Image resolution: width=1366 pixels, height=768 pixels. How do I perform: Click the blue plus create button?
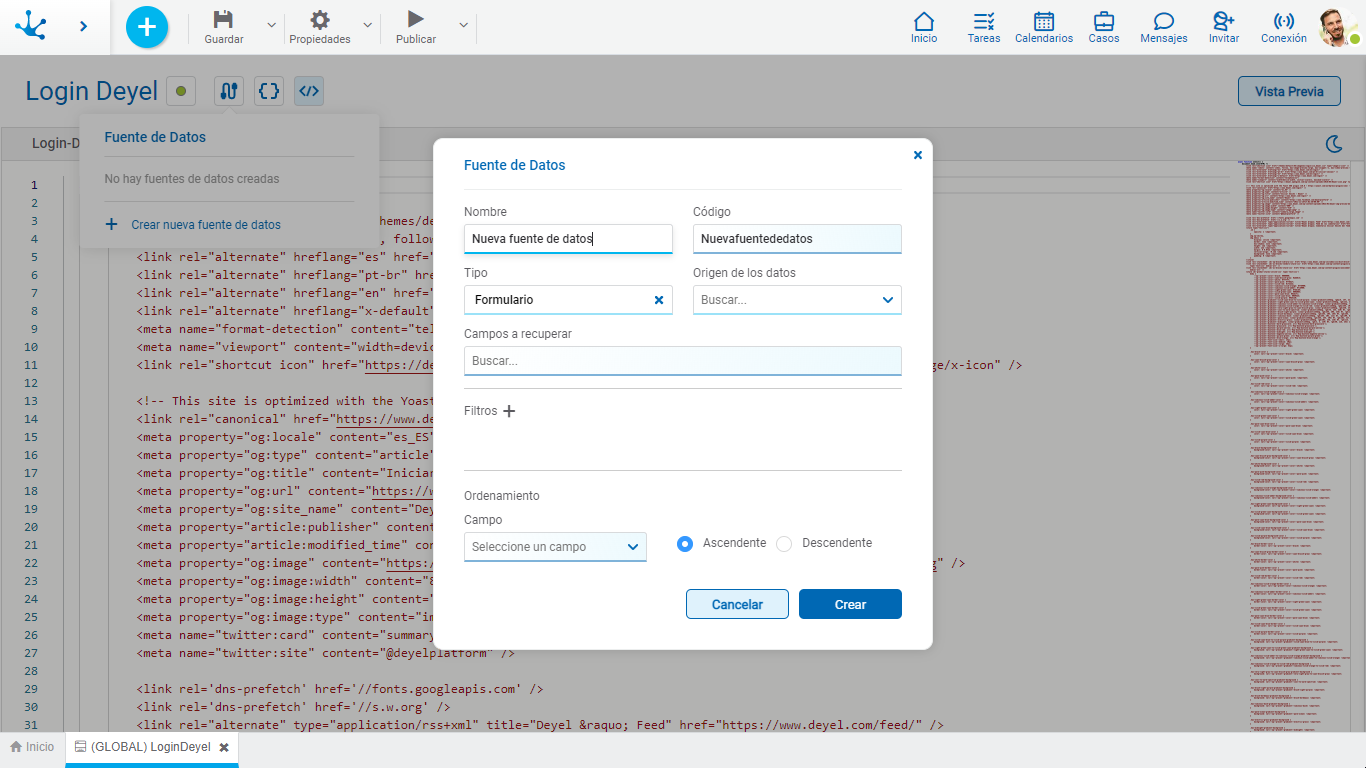click(x=147, y=27)
